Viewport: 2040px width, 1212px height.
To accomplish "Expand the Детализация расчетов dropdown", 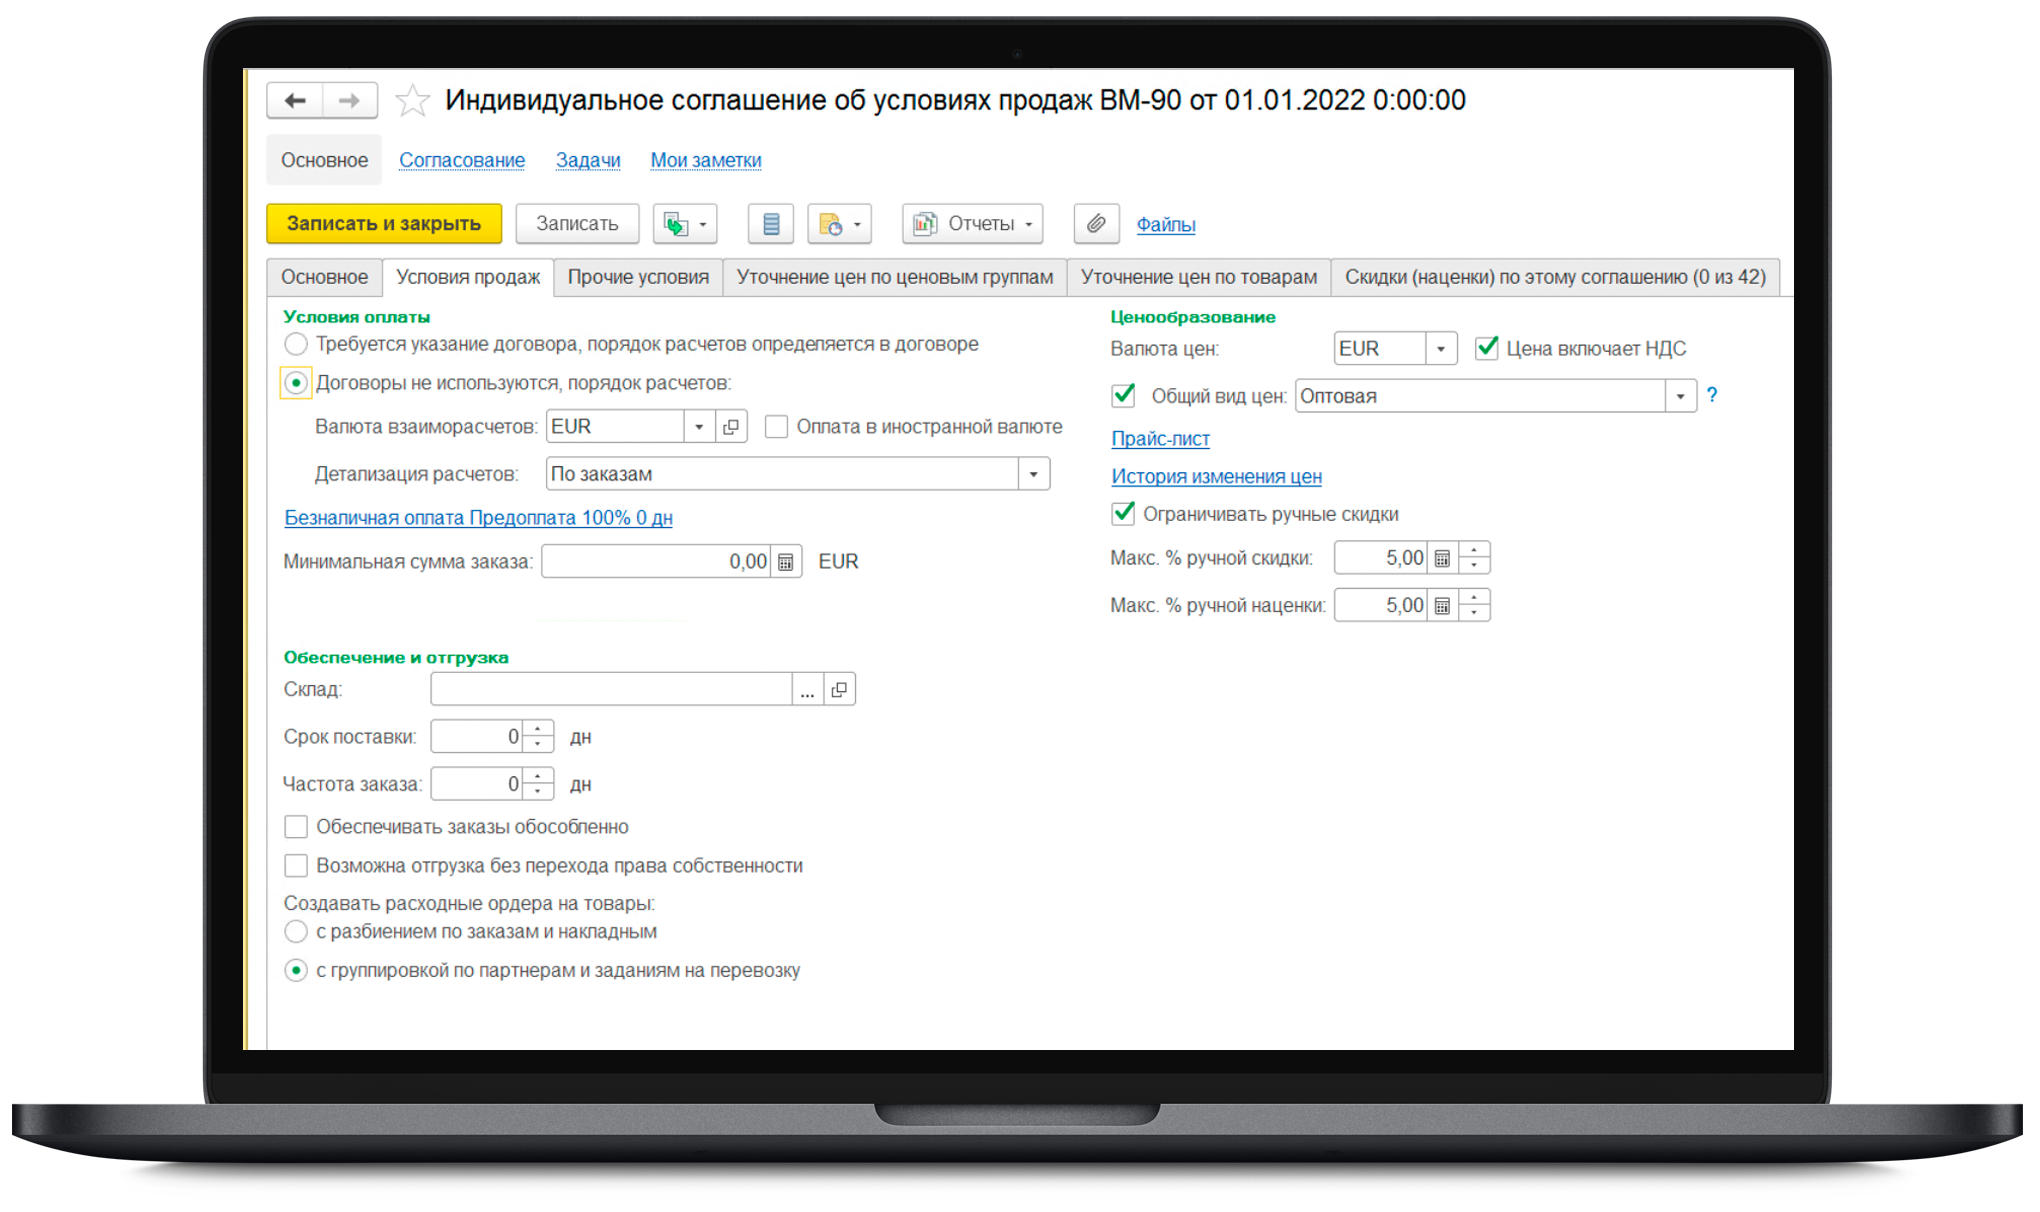I will [x=1033, y=474].
